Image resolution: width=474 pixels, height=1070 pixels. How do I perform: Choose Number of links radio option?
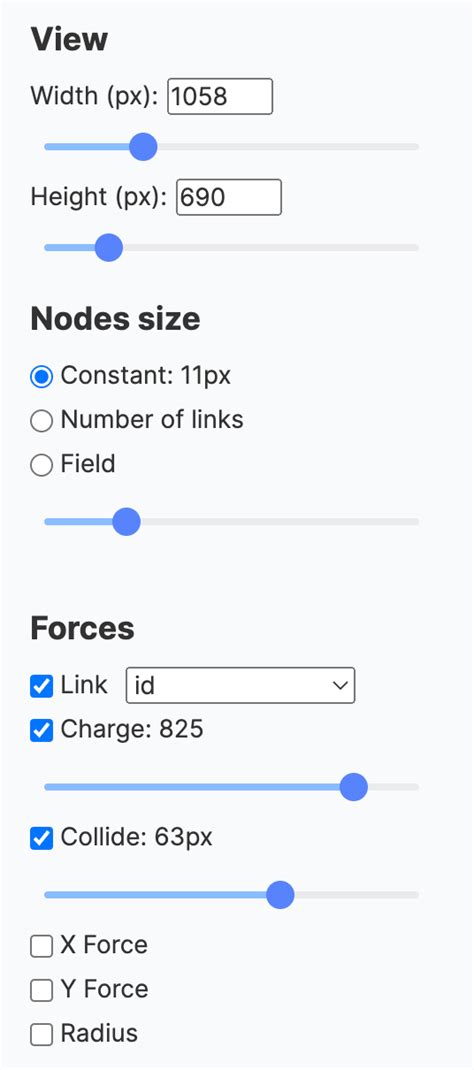[42, 421]
